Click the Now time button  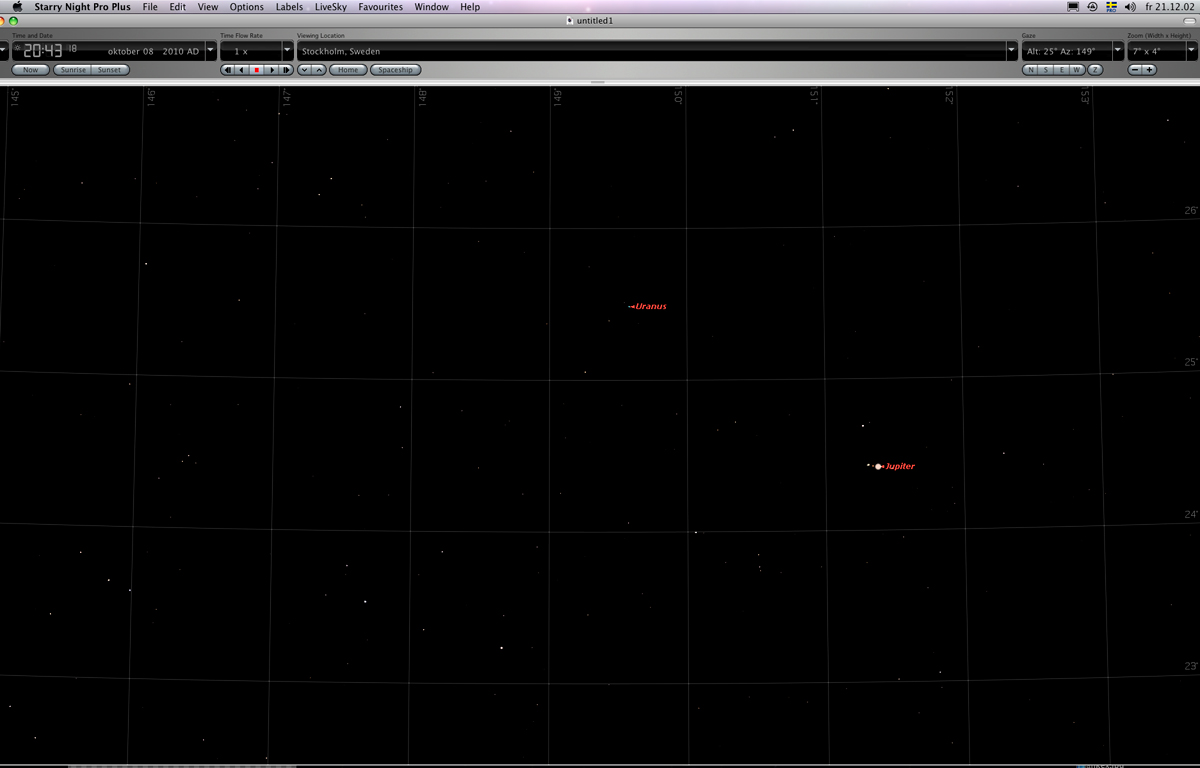click(30, 70)
